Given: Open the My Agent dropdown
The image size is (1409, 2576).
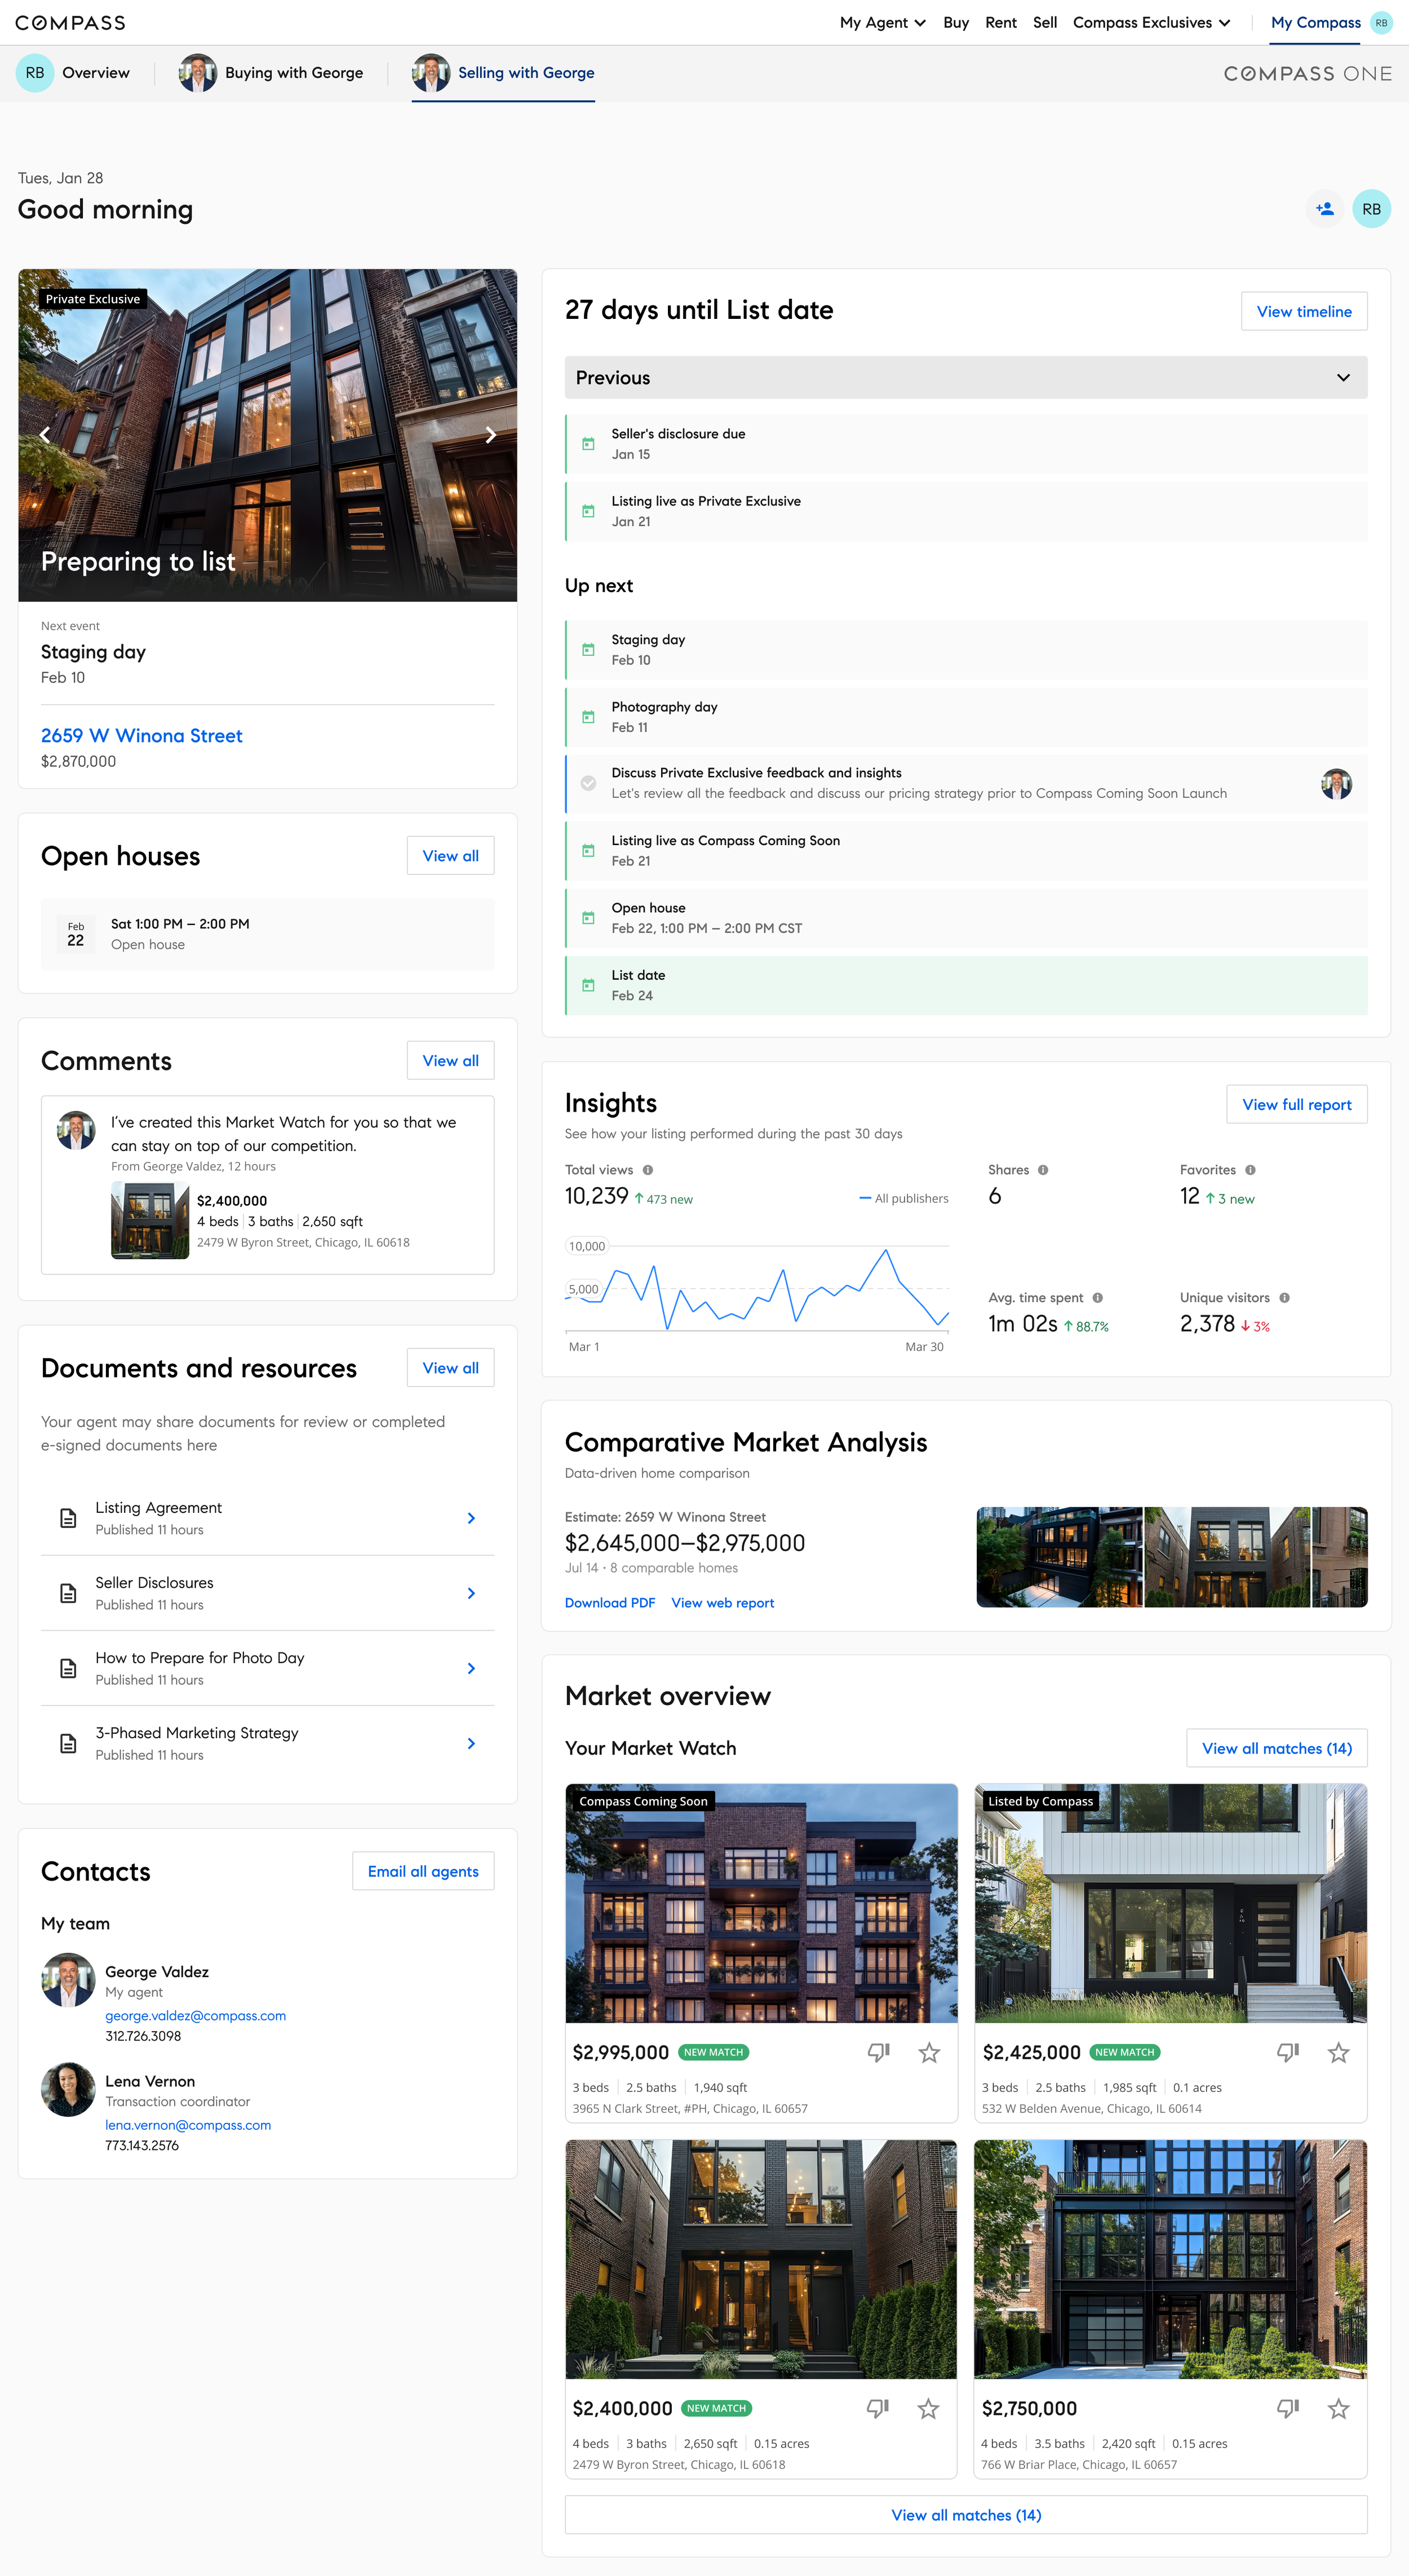Looking at the screenshot, I should (882, 22).
